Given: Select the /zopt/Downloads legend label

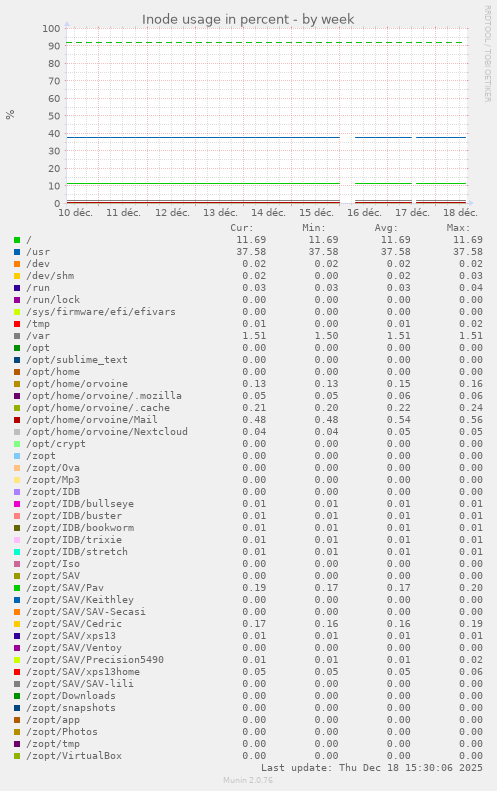Looking at the screenshot, I should click(71, 696).
